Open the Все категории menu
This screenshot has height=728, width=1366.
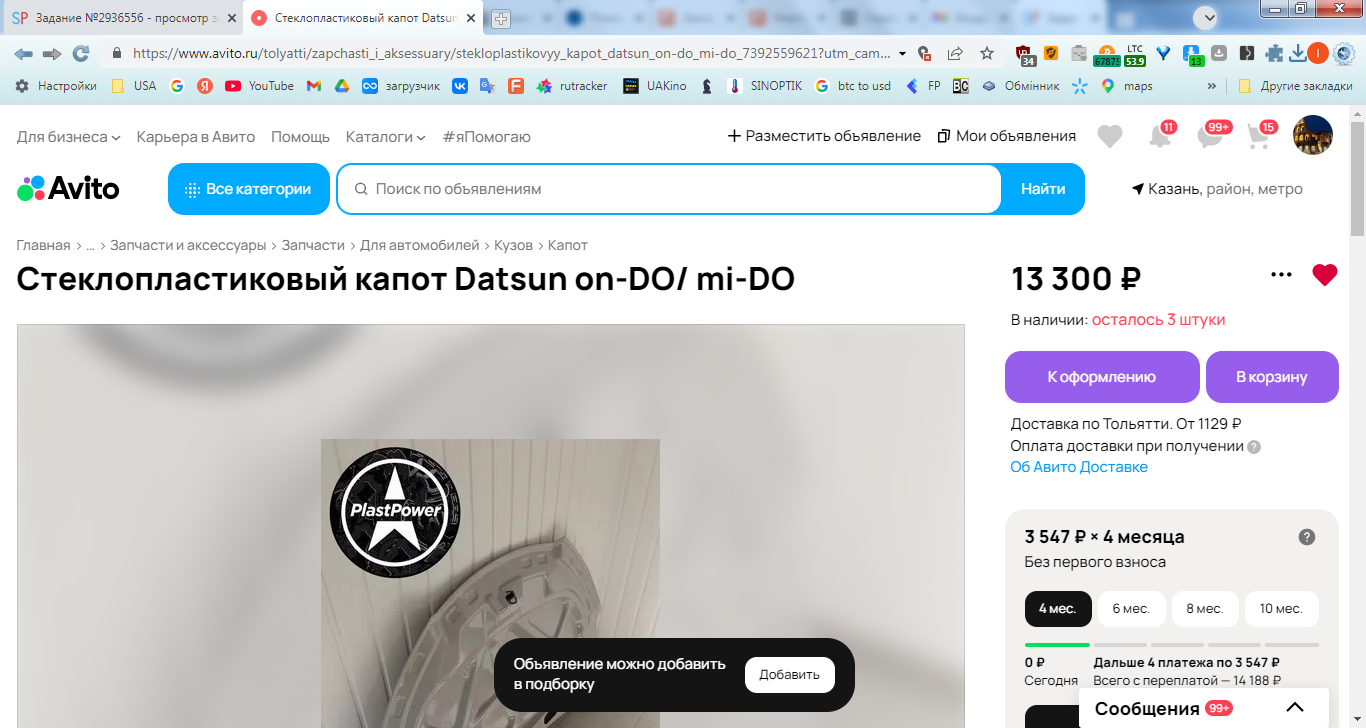click(249, 189)
